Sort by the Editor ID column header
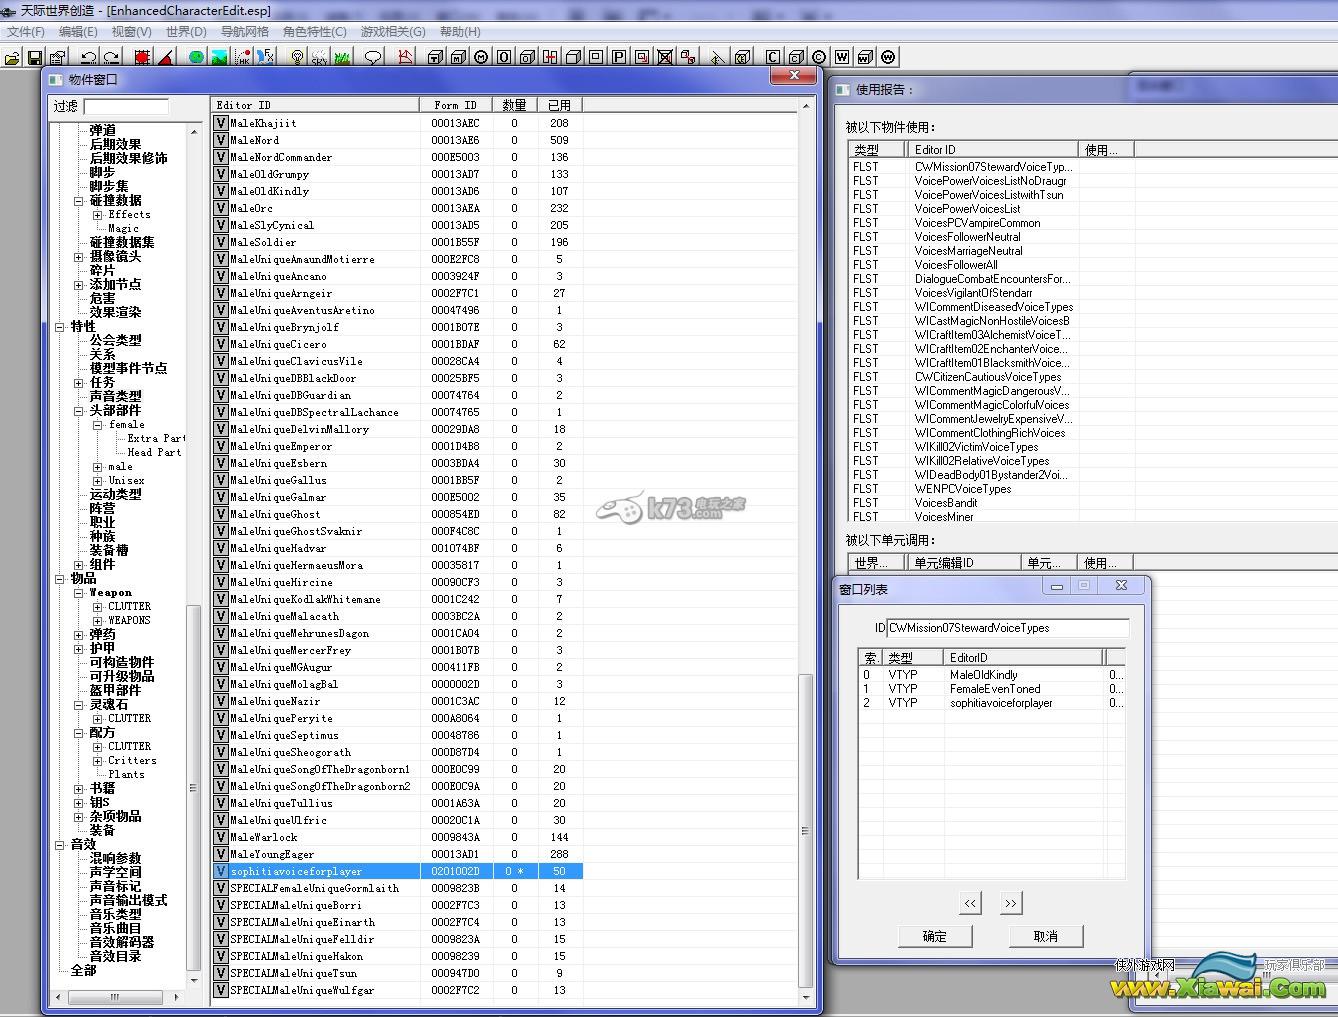This screenshot has height=1017, width=1338. [x=315, y=105]
